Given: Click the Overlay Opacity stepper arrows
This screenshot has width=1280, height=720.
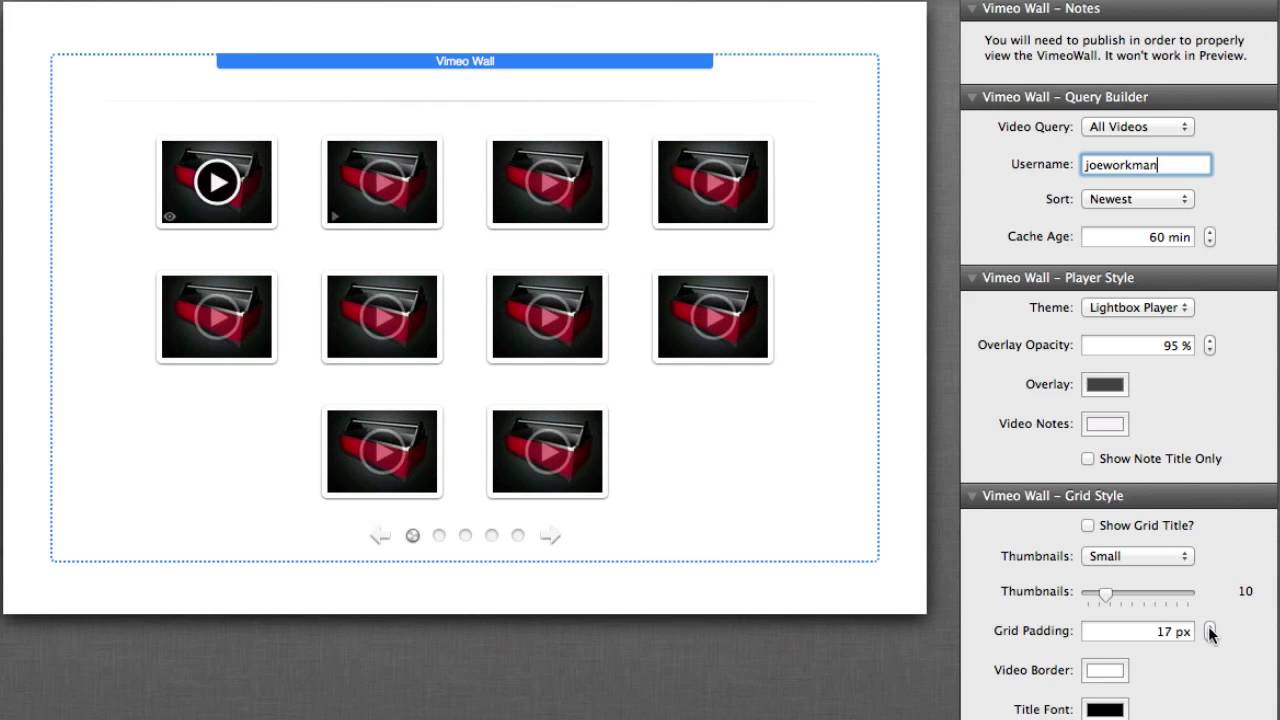Looking at the screenshot, I should [1210, 345].
